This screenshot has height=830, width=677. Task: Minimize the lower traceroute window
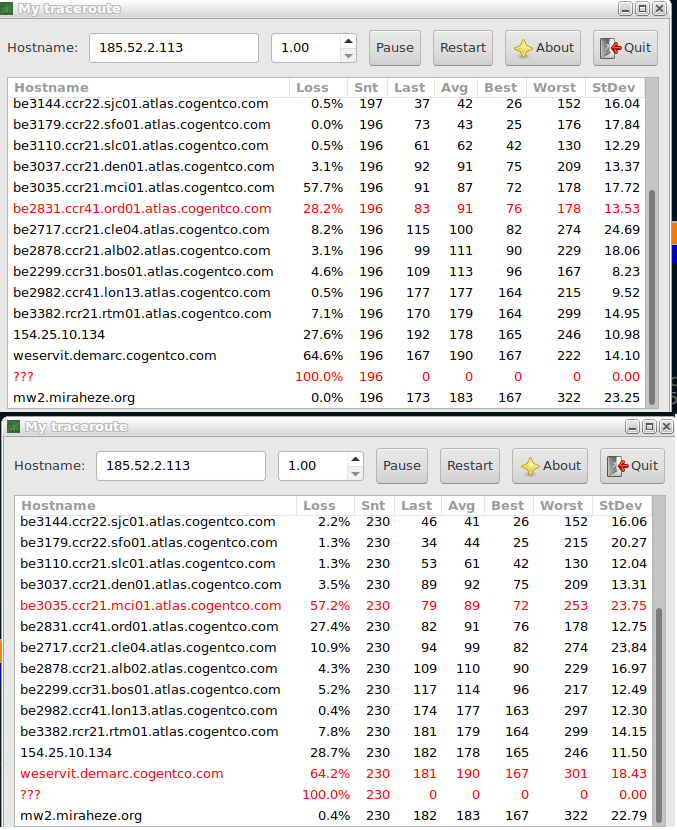[x=633, y=427]
